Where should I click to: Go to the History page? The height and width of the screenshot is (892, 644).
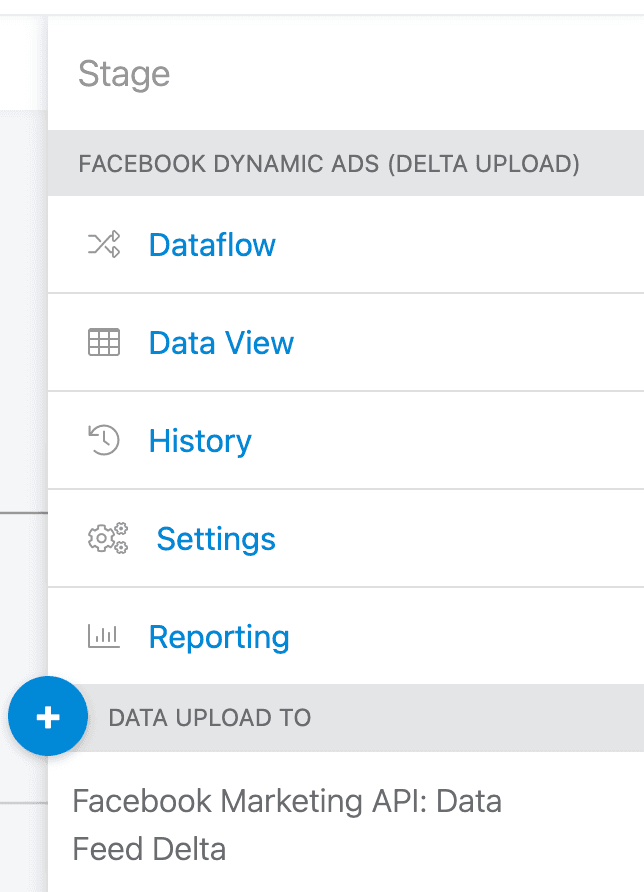tap(200, 441)
